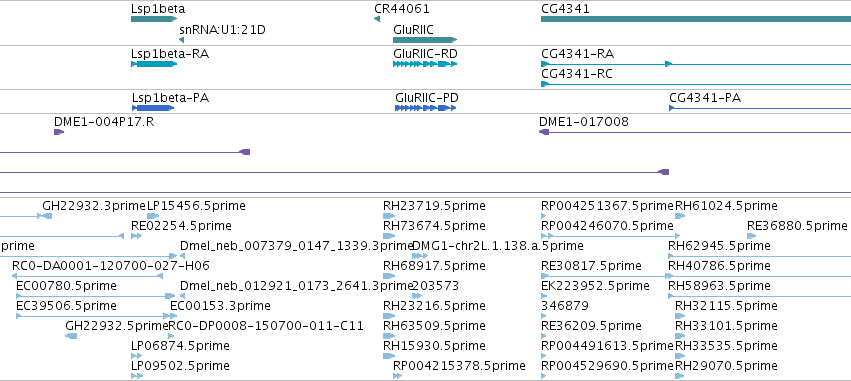Select the DME1-004P17.R purple marker

point(59,132)
